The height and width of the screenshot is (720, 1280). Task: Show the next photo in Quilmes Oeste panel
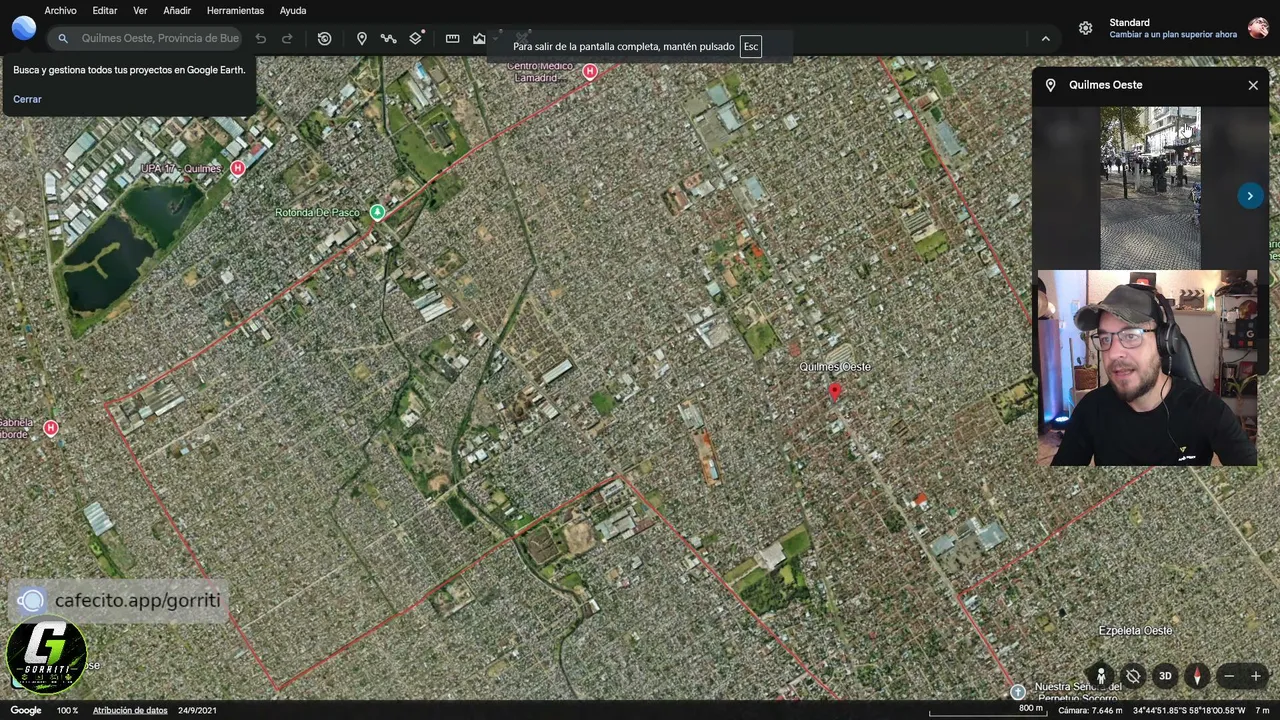tap(1250, 196)
